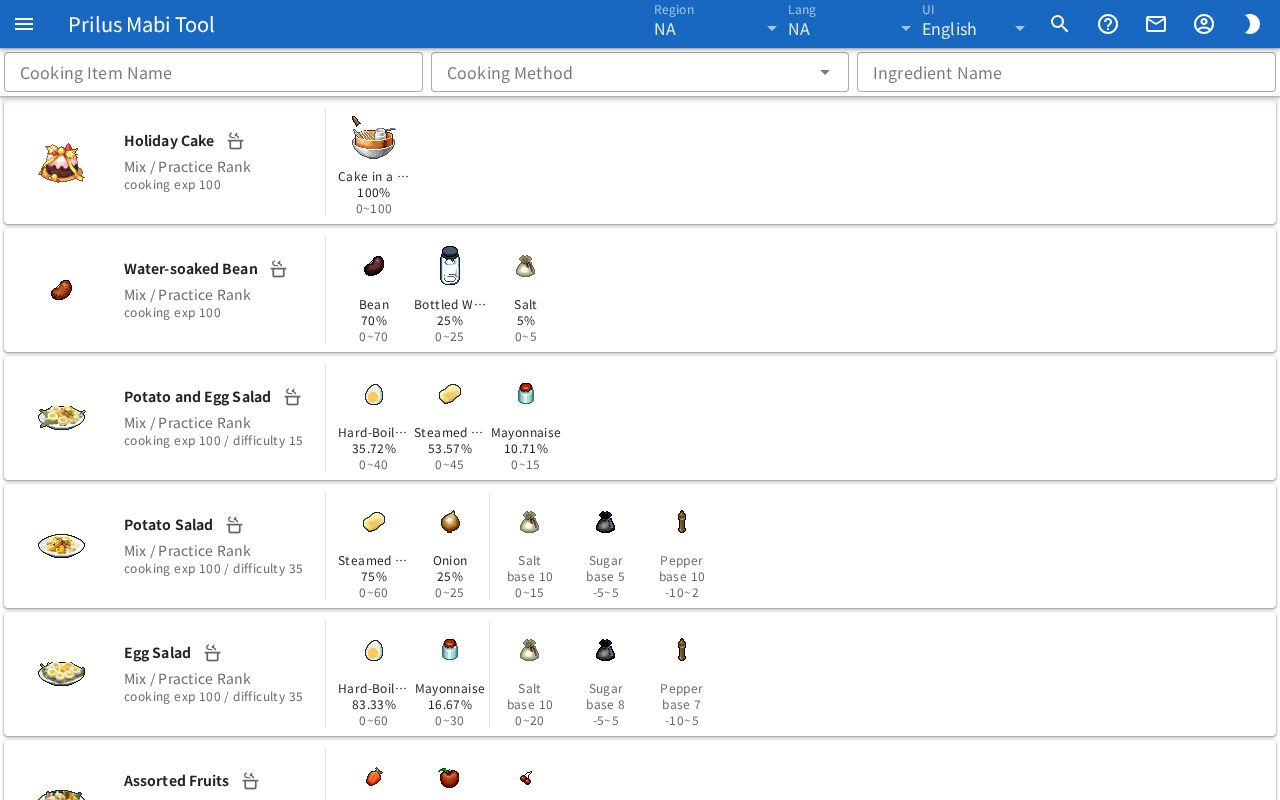Select Hard-Boiled Egg icon in Potato and Egg Salad
Viewport: 1280px width, 800px height.
[374, 394]
